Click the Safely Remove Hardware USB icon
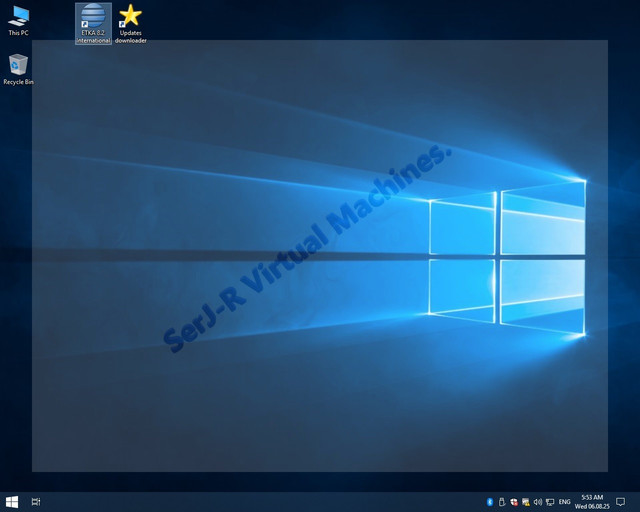 click(502, 502)
